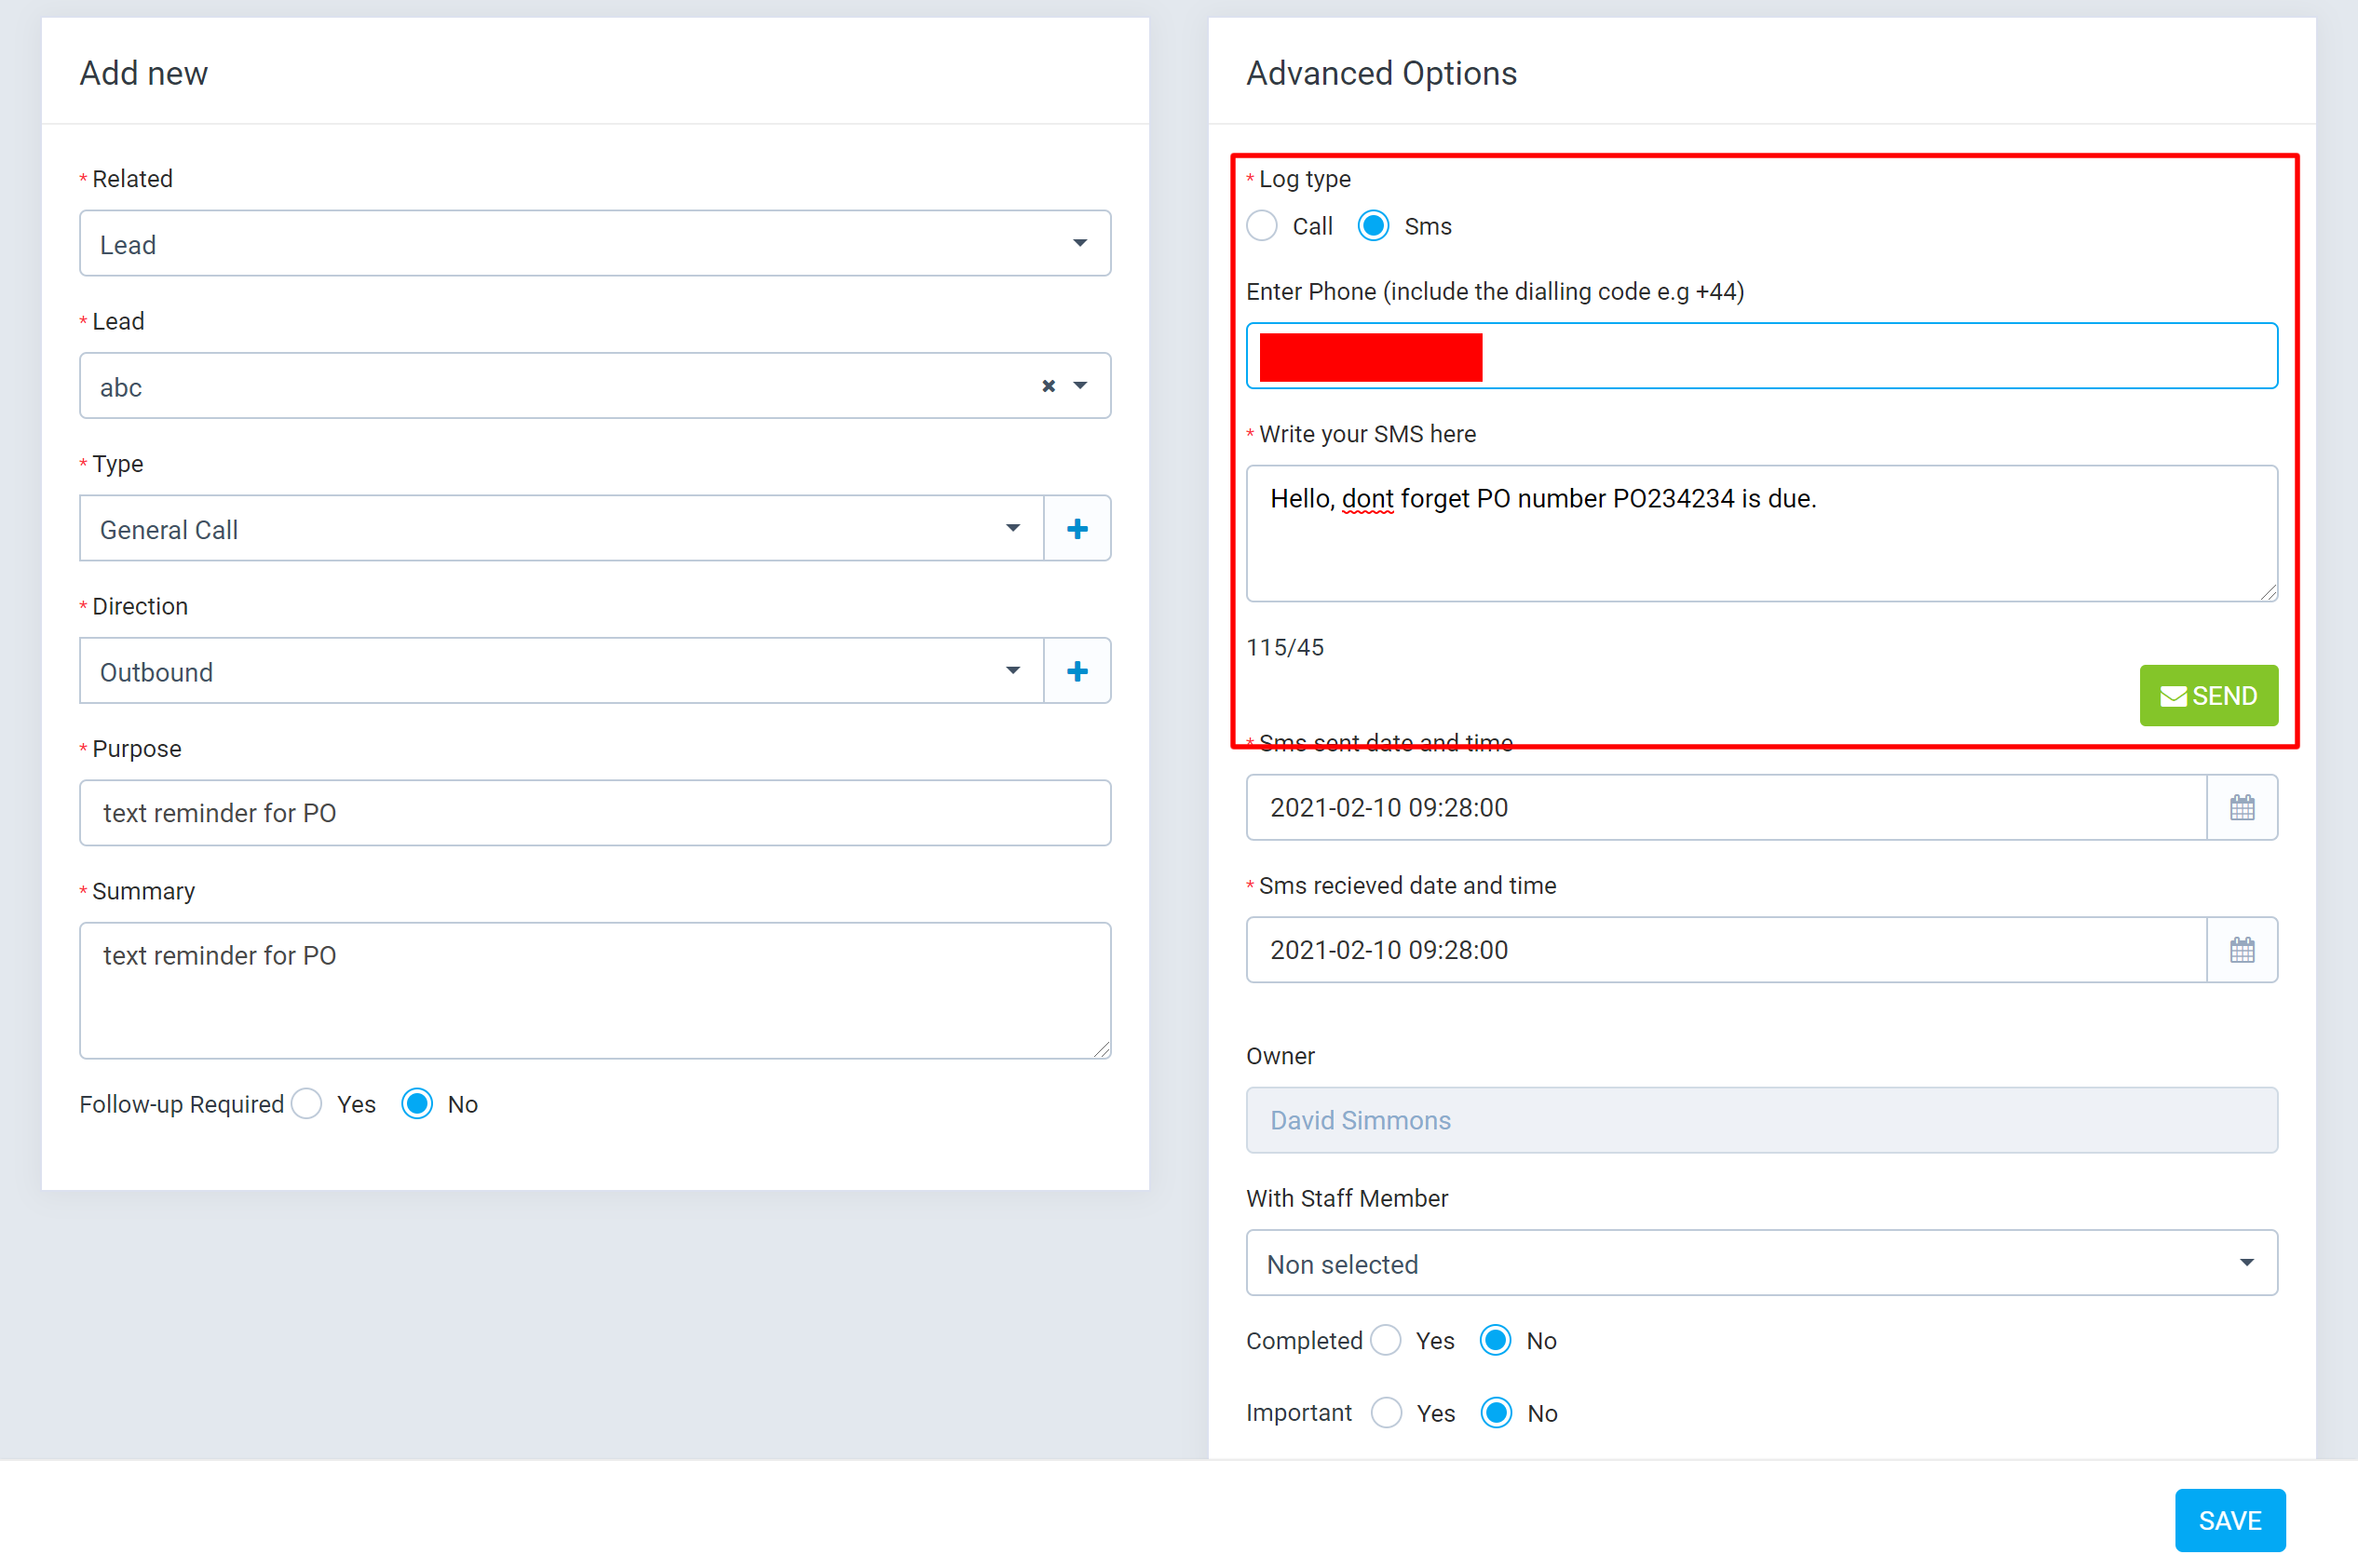2358x1568 pixels.
Task: Click the Summary text area
Action: tap(594, 990)
